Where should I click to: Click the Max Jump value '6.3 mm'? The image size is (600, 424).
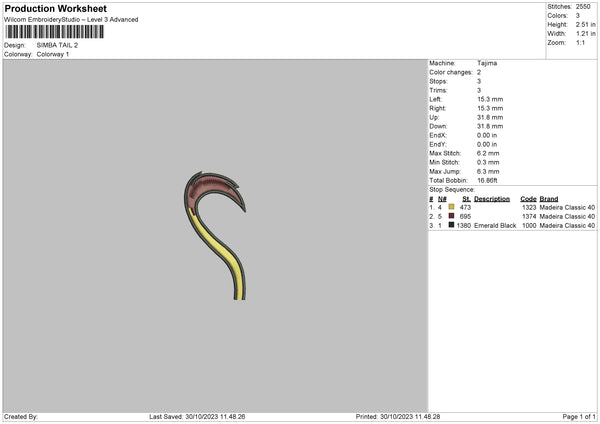(488, 171)
